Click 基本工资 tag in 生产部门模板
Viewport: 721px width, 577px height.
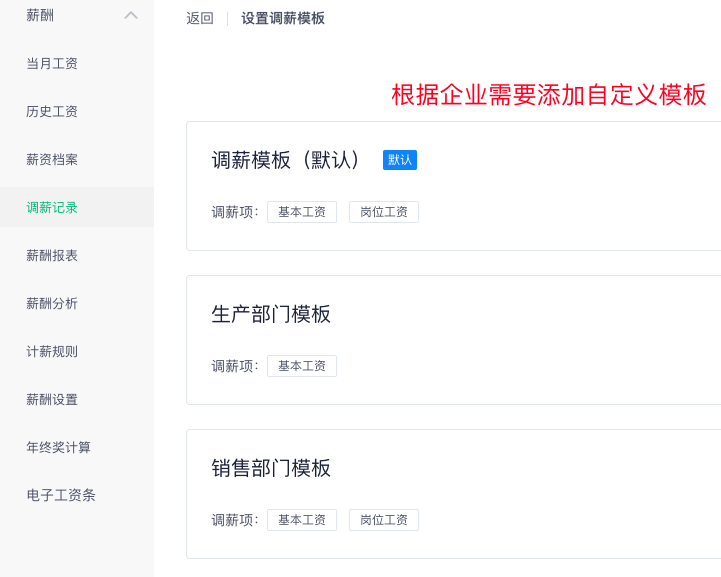pyautogui.click(x=302, y=366)
